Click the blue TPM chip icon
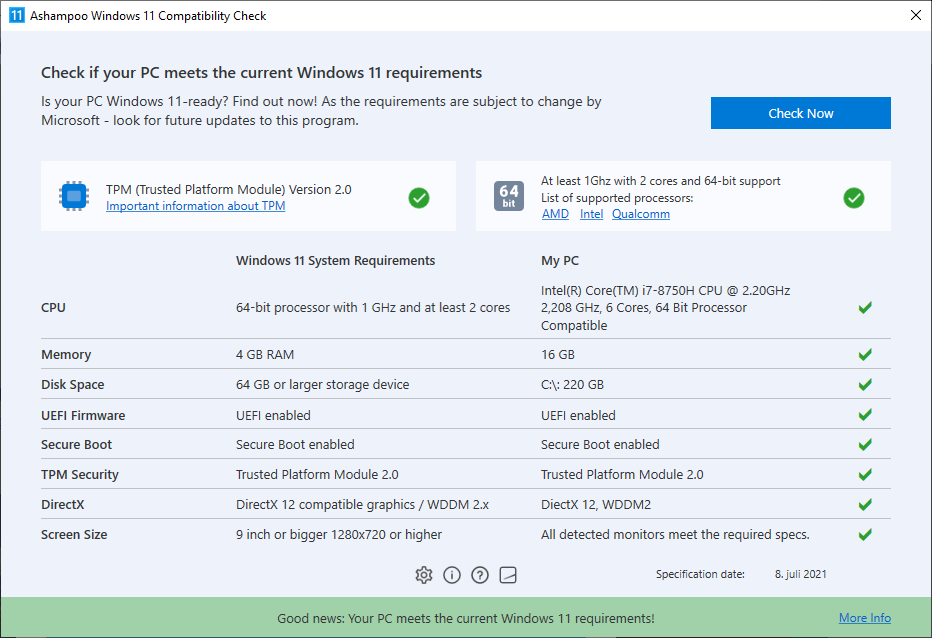The width and height of the screenshot is (932, 638). point(74,196)
